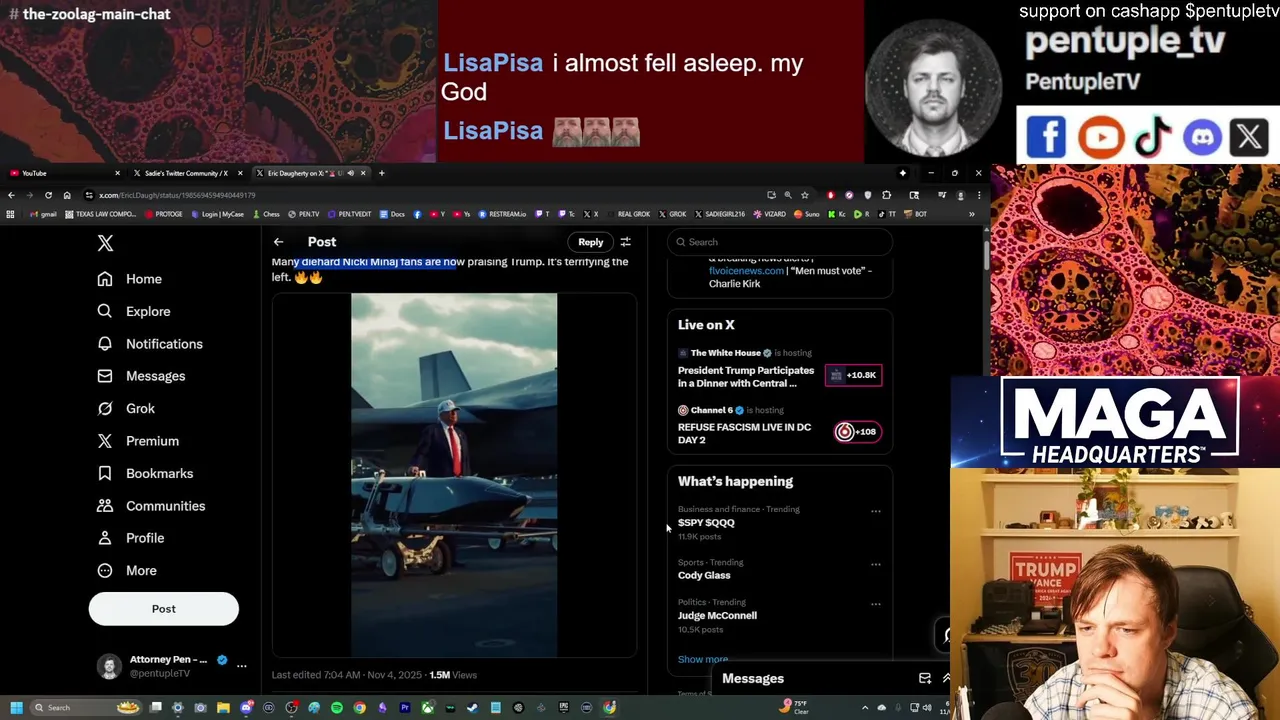
Task: Open Grok from the sidebar
Action: point(125,408)
